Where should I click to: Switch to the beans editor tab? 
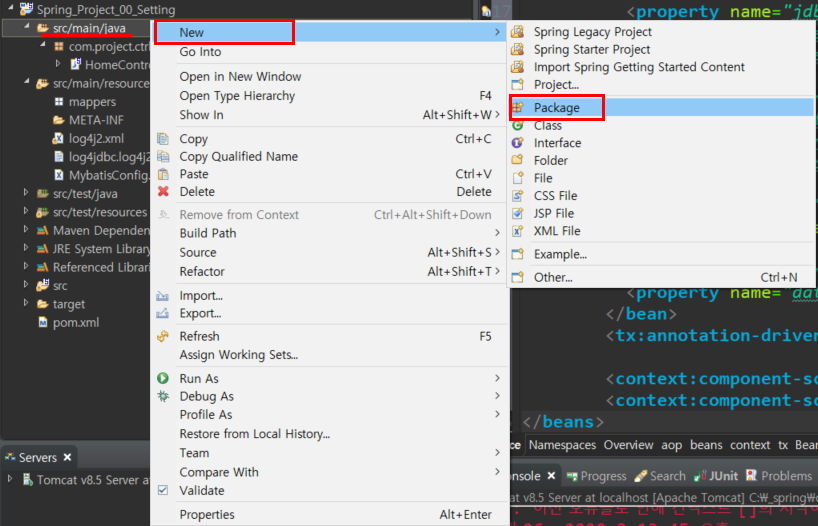pyautogui.click(x=706, y=445)
